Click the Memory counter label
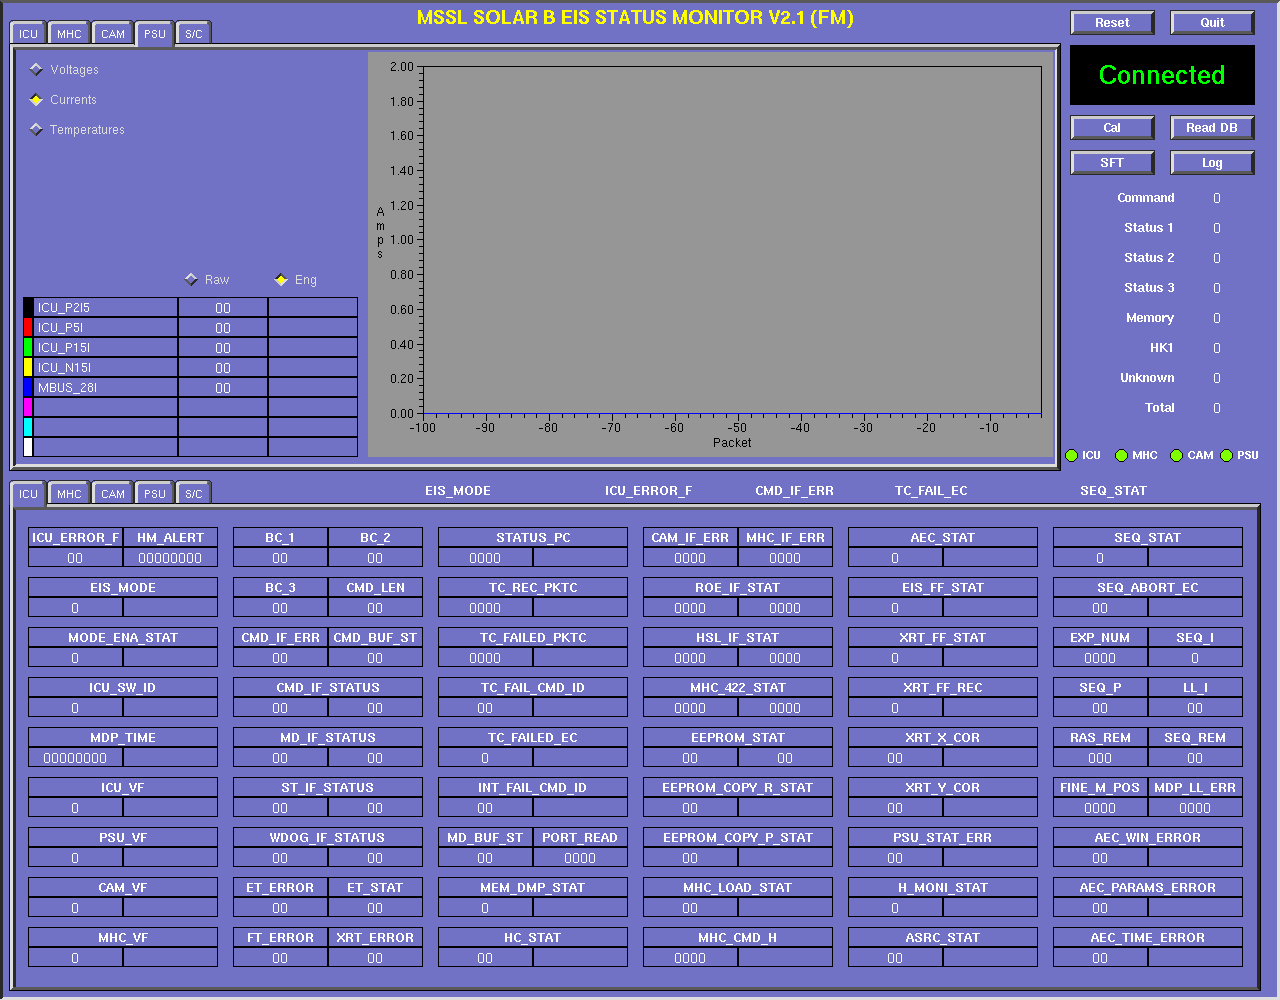The height and width of the screenshot is (1000, 1280). 1150,318
